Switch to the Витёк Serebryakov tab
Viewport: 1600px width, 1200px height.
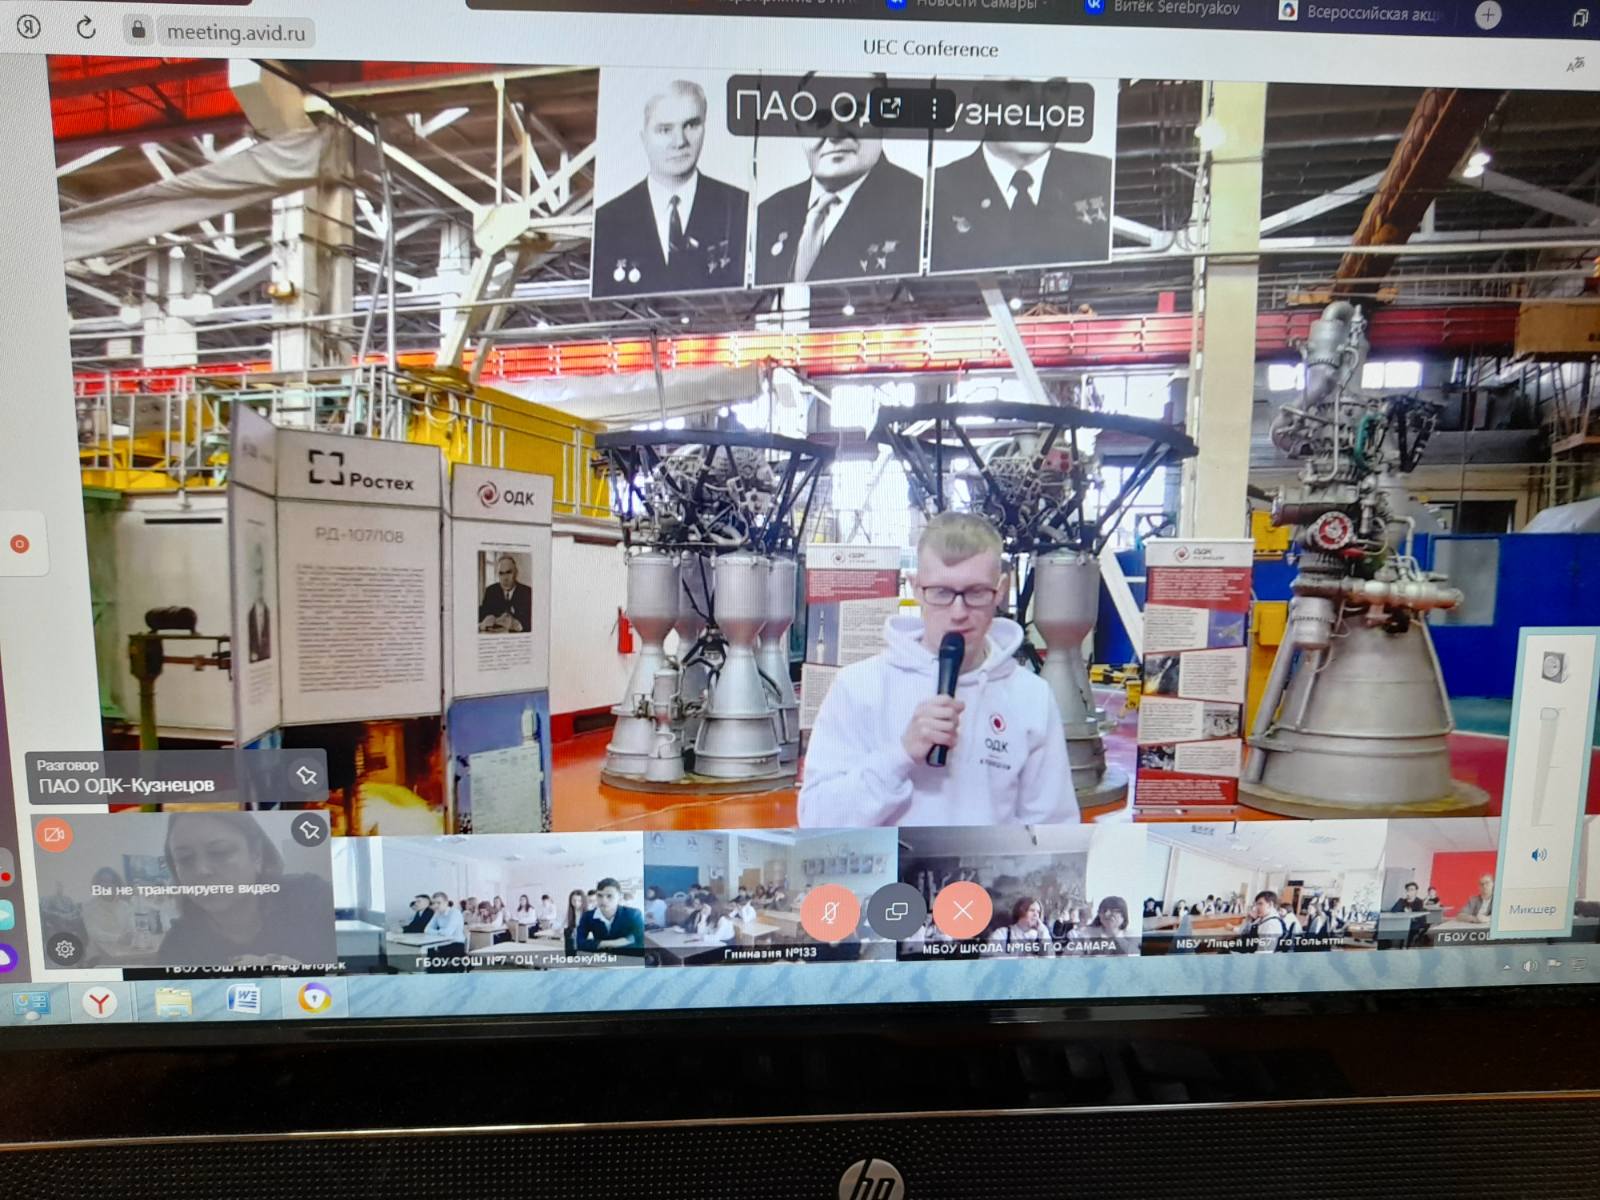pyautogui.click(x=1164, y=8)
